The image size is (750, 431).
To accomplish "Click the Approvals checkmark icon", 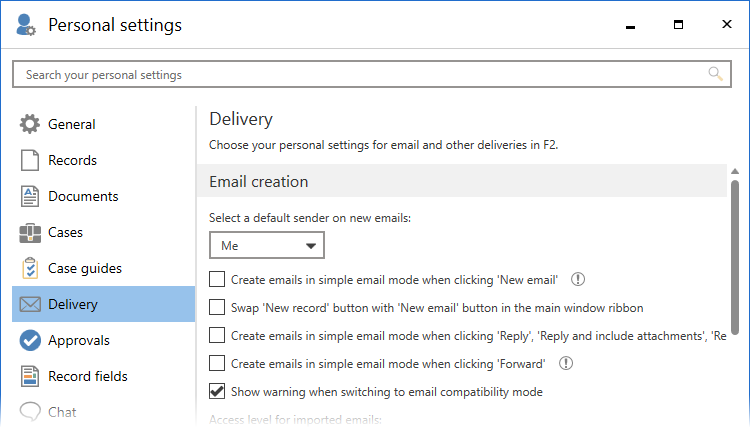I will coord(30,341).
